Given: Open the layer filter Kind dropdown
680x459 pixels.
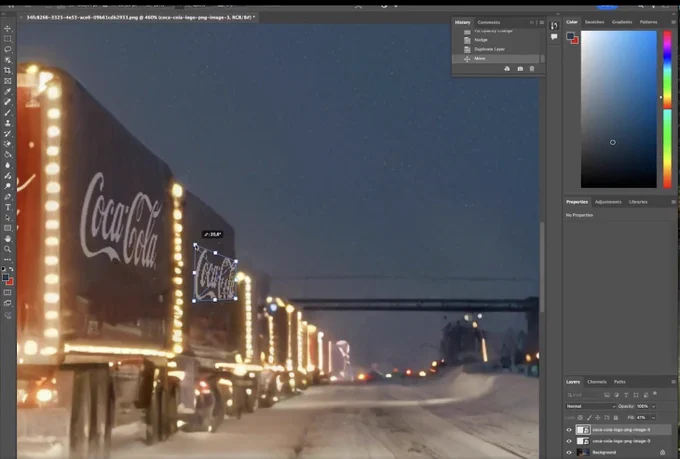Looking at the screenshot, I should pos(583,395).
